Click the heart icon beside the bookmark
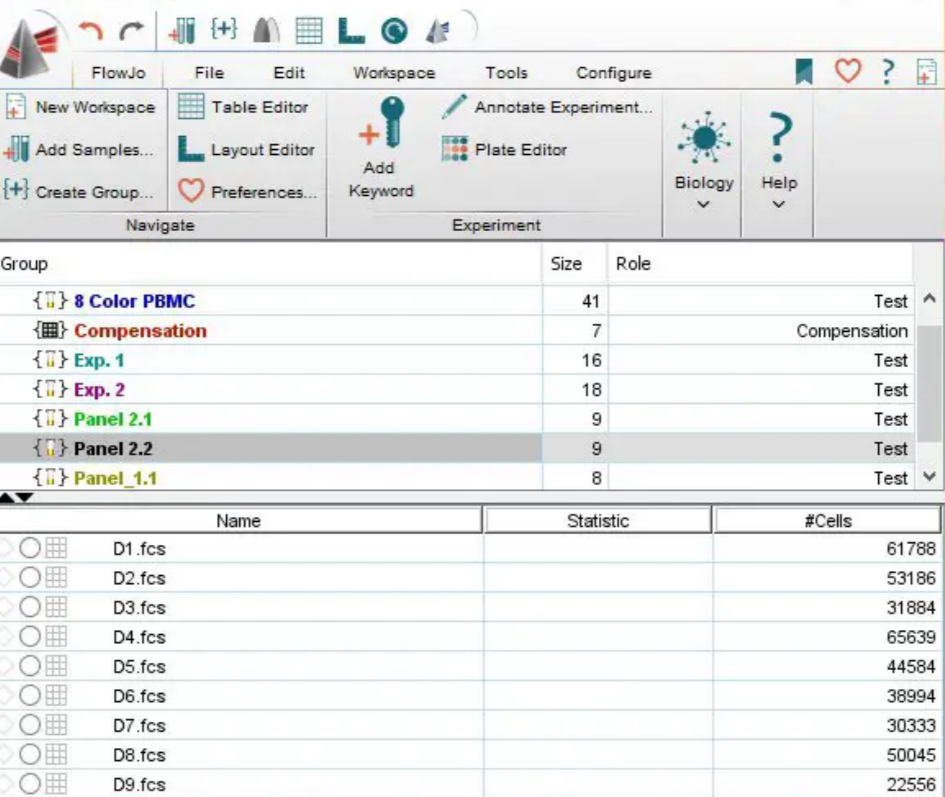Screen dimensions: 945x797 (x=847, y=71)
